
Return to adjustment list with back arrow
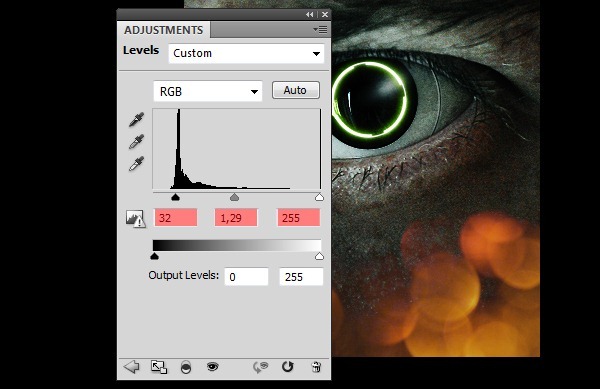tap(132, 367)
